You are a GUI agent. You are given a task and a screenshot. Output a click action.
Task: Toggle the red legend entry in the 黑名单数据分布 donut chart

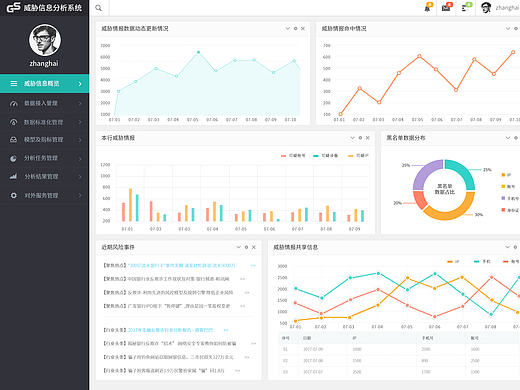[510, 210]
